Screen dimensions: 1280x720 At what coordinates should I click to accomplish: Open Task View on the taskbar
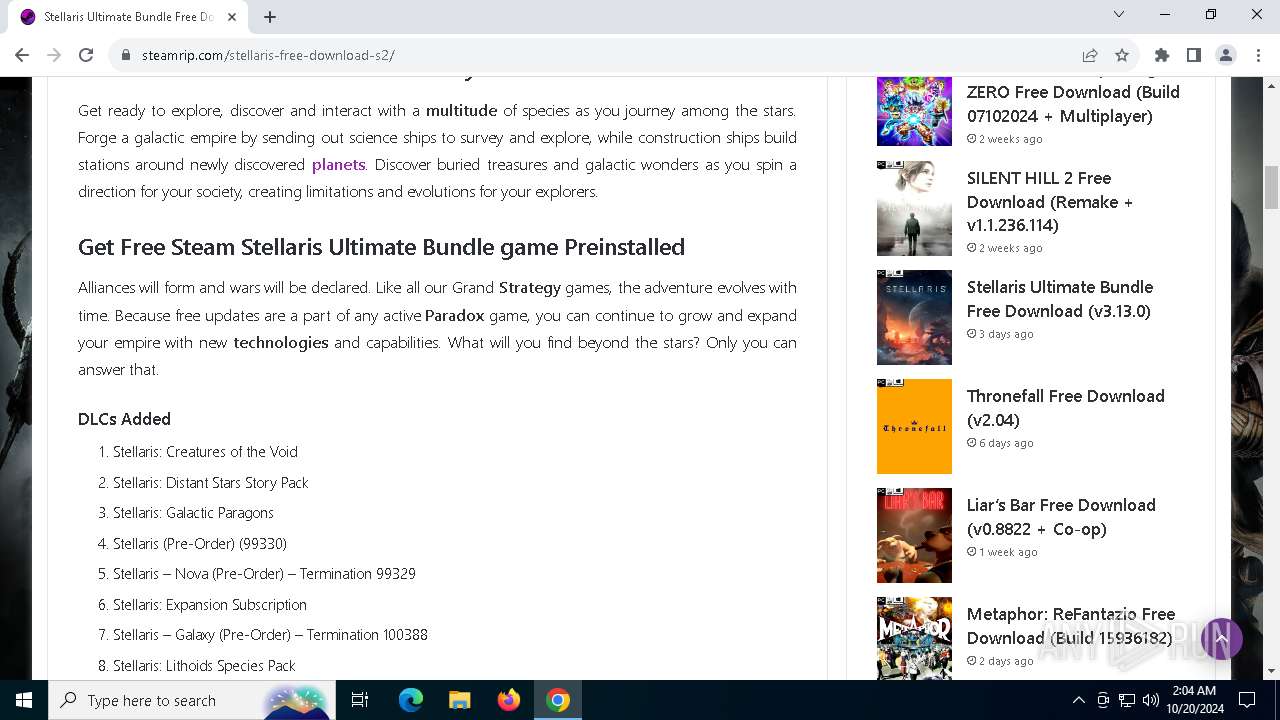(360, 700)
